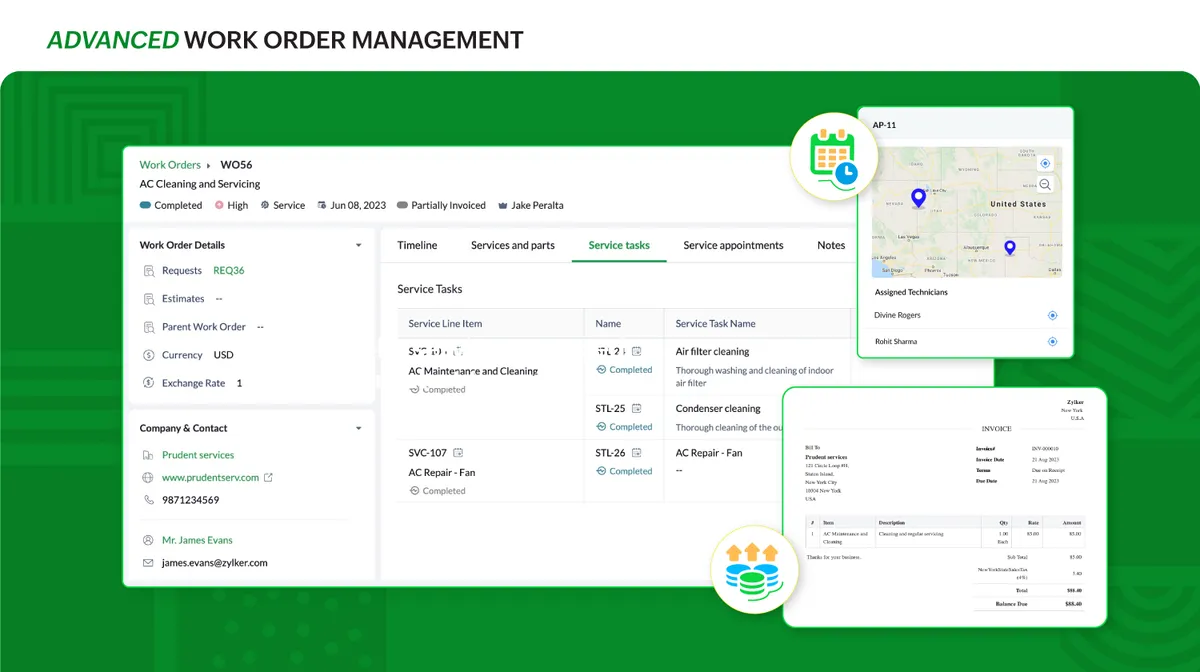This screenshot has height=672, width=1200.
Task: Select the Service tasks tab
Action: pos(619,245)
